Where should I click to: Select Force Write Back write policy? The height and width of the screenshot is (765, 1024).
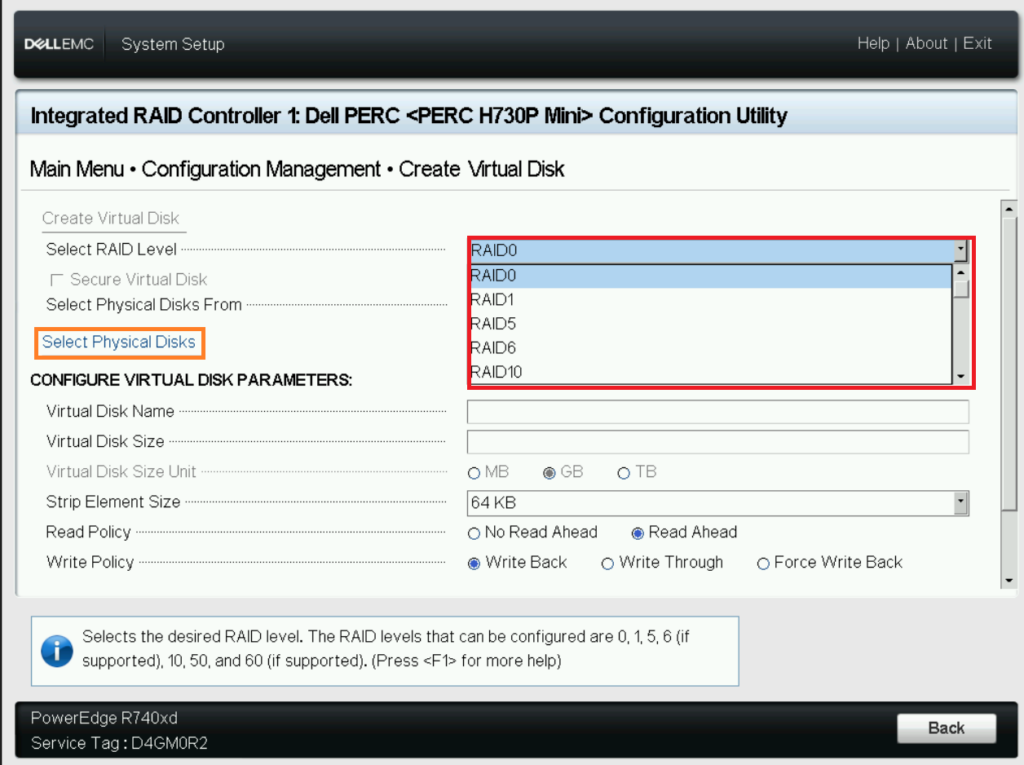point(763,564)
